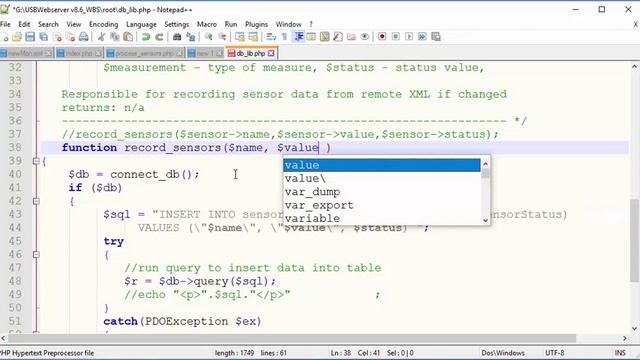
Task: Switch to the process_sensors.php tab
Action: pyautogui.click(x=145, y=53)
